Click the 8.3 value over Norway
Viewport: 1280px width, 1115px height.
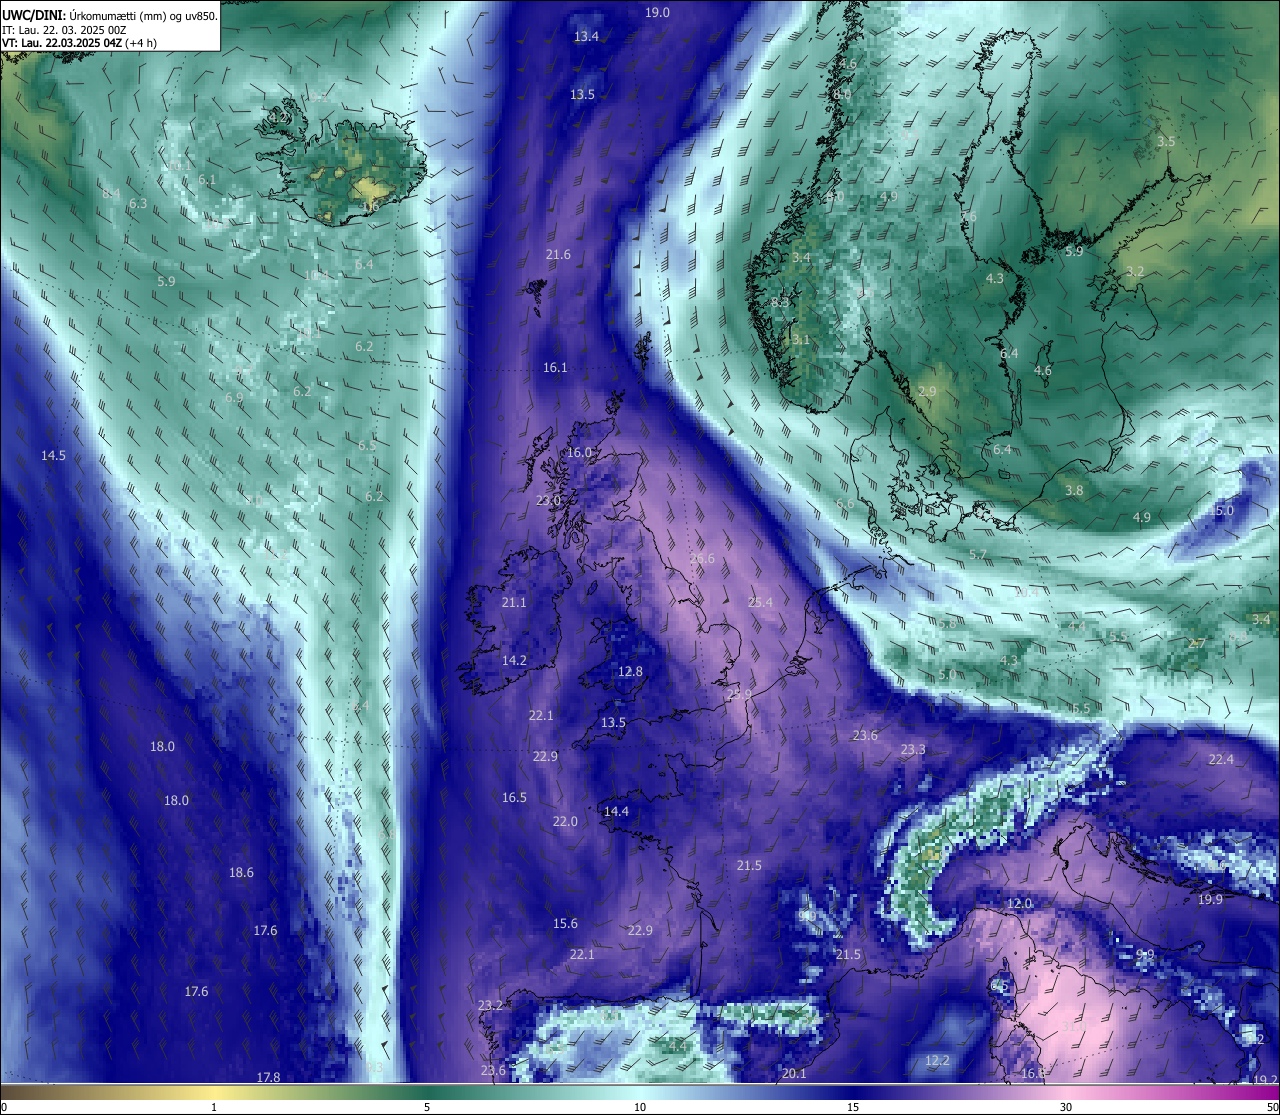point(780,302)
